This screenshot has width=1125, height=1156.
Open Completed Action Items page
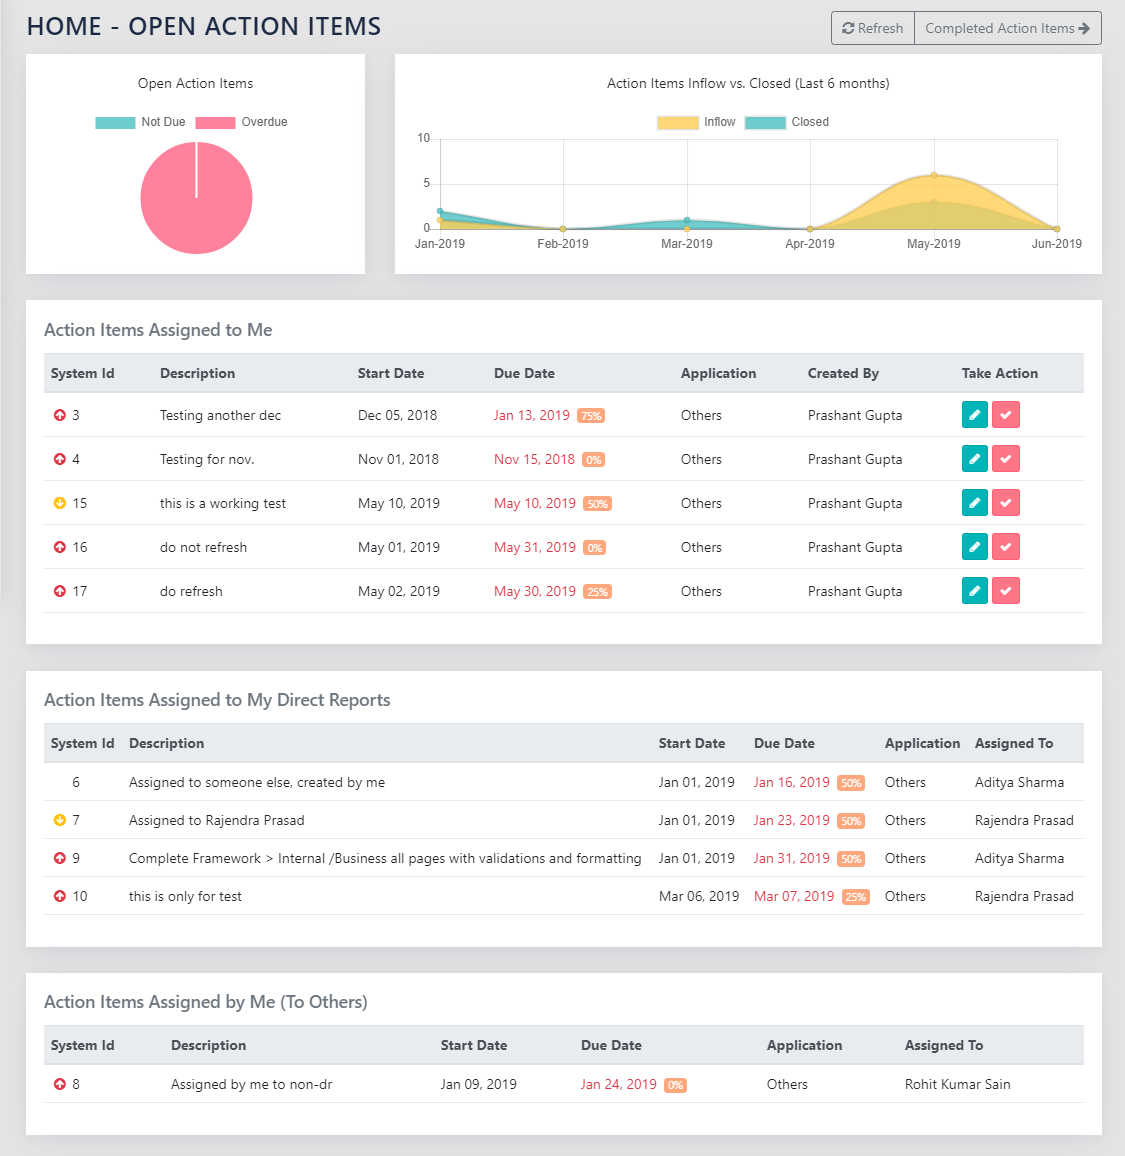coord(1007,28)
